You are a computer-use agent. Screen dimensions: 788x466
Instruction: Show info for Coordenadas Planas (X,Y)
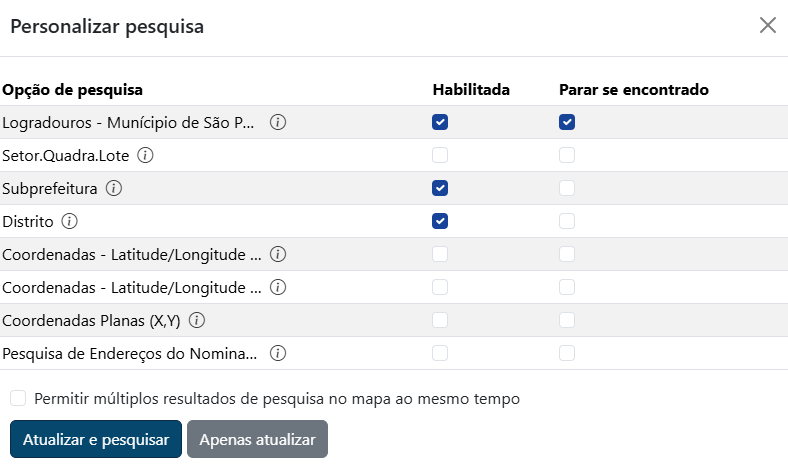pyautogui.click(x=196, y=320)
